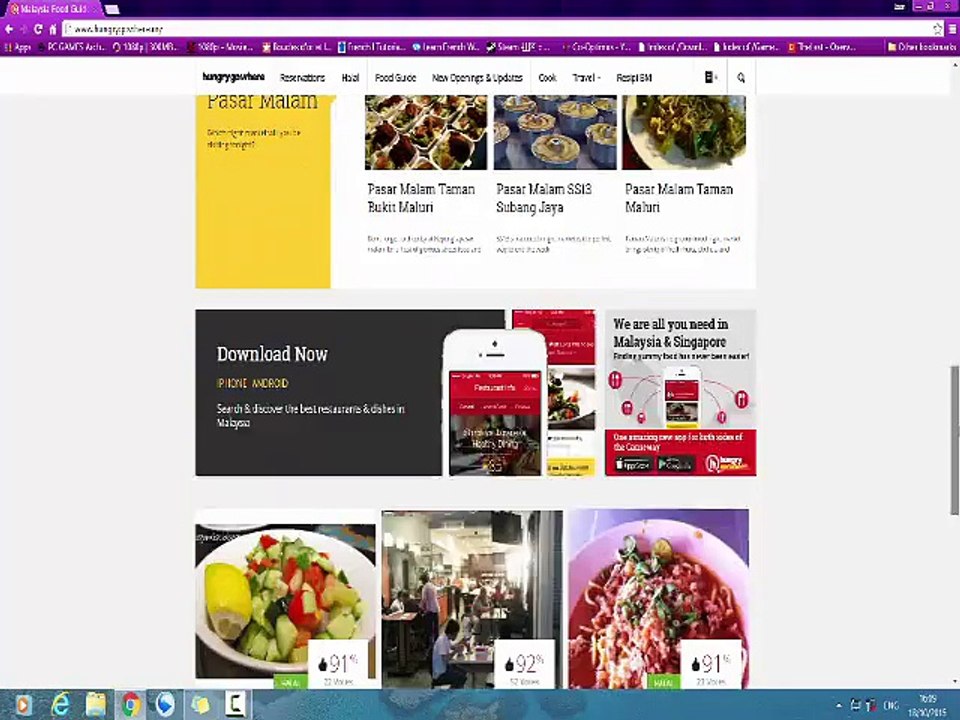The height and width of the screenshot is (720, 960).
Task: Click the taskbar clock
Action: [927, 705]
